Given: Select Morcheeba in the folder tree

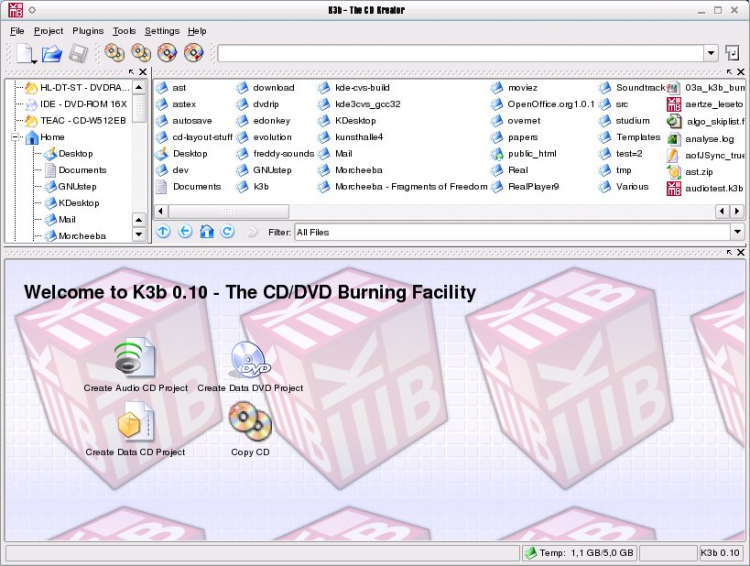Looking at the screenshot, I should coord(75,235).
